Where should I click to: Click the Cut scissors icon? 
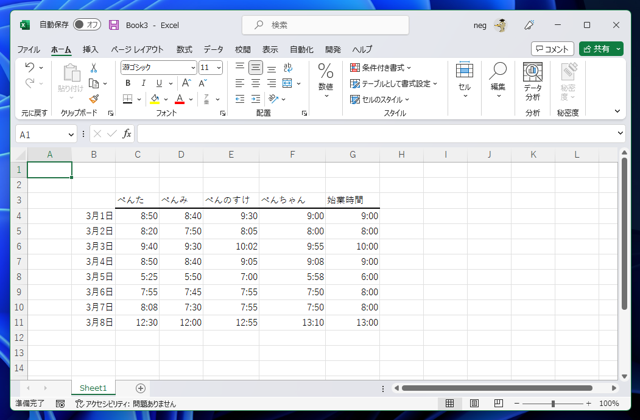(x=93, y=68)
